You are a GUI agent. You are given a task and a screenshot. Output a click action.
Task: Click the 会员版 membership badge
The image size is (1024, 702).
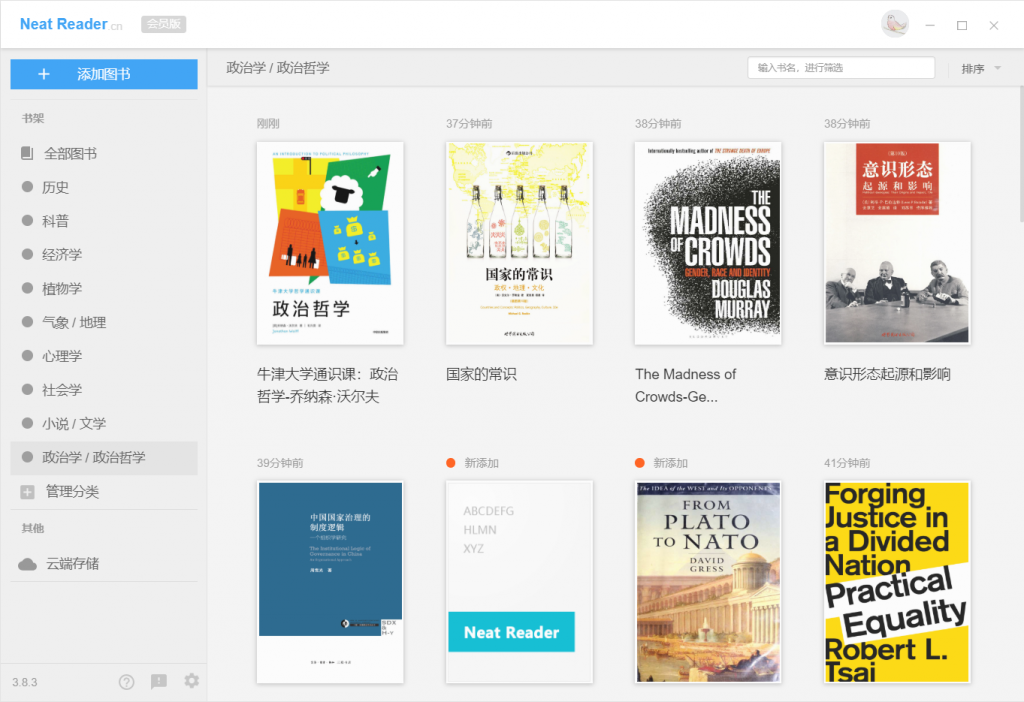click(x=164, y=24)
